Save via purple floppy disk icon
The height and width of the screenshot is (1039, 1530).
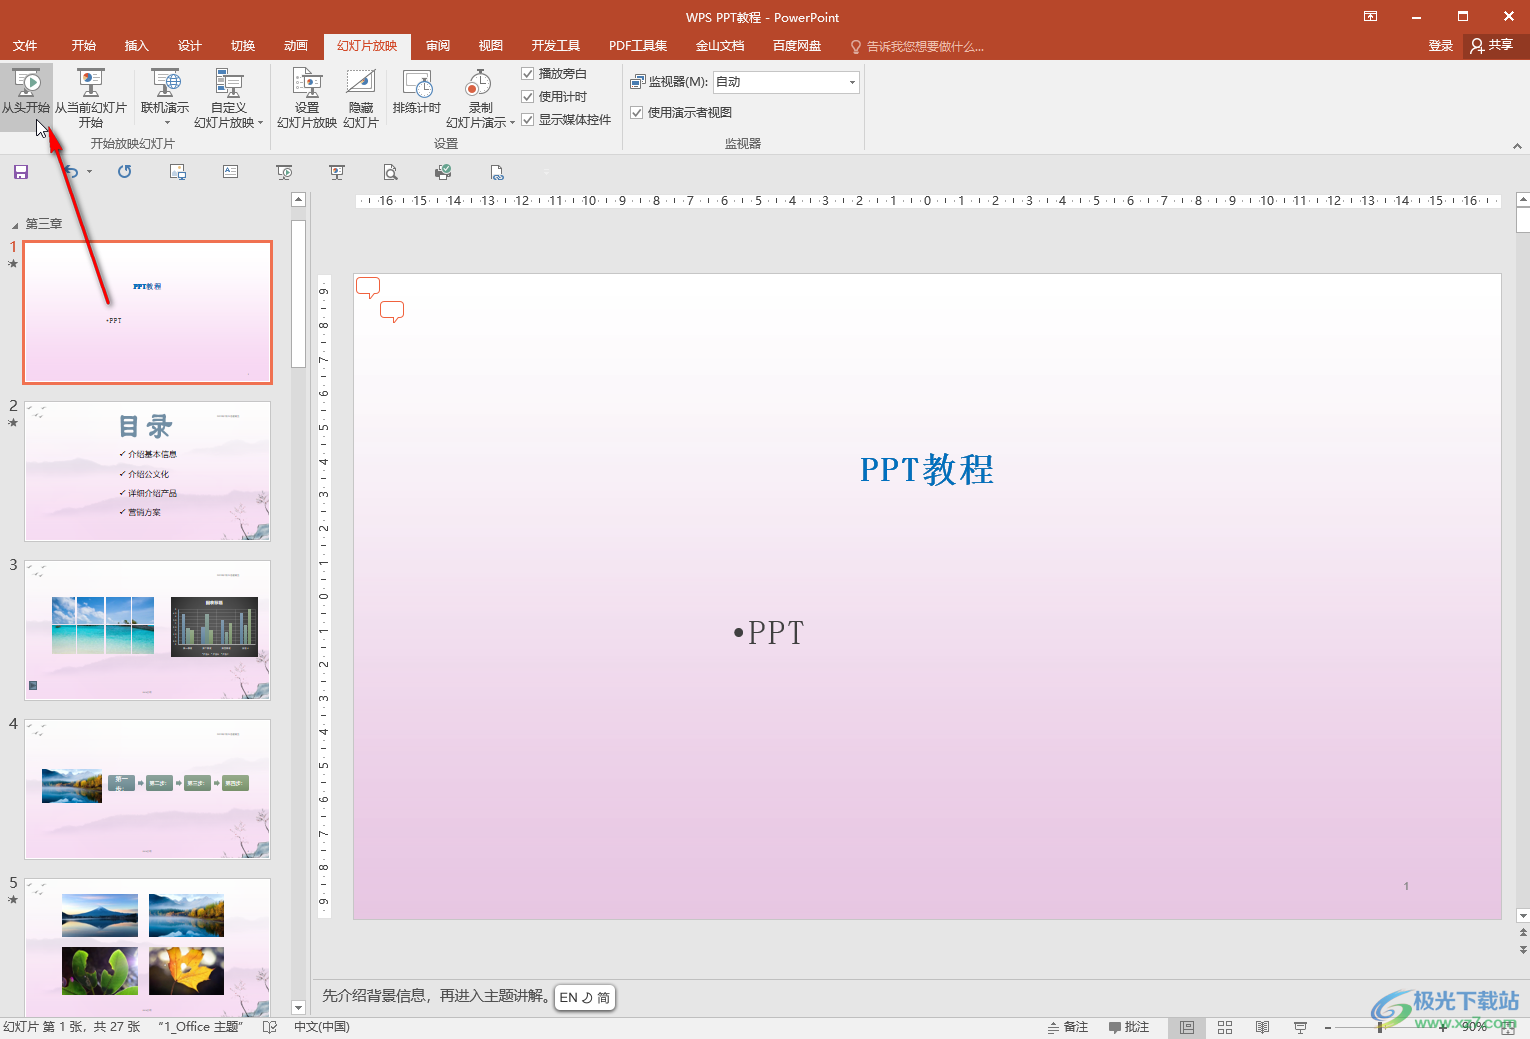pos(21,172)
